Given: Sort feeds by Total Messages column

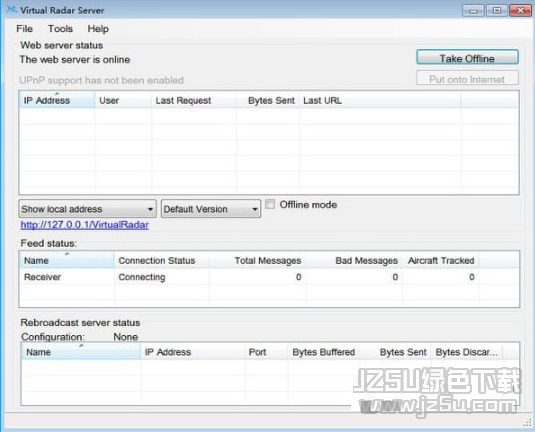Looking at the screenshot, I should (257, 260).
